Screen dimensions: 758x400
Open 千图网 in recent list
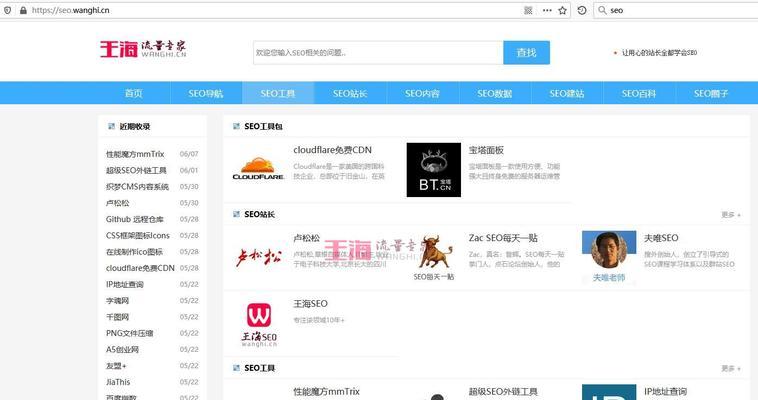[117, 317]
